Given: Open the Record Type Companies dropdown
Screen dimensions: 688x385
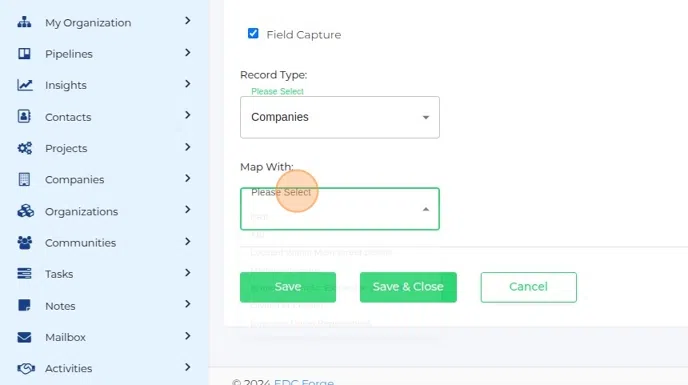Looking at the screenshot, I should (340, 117).
